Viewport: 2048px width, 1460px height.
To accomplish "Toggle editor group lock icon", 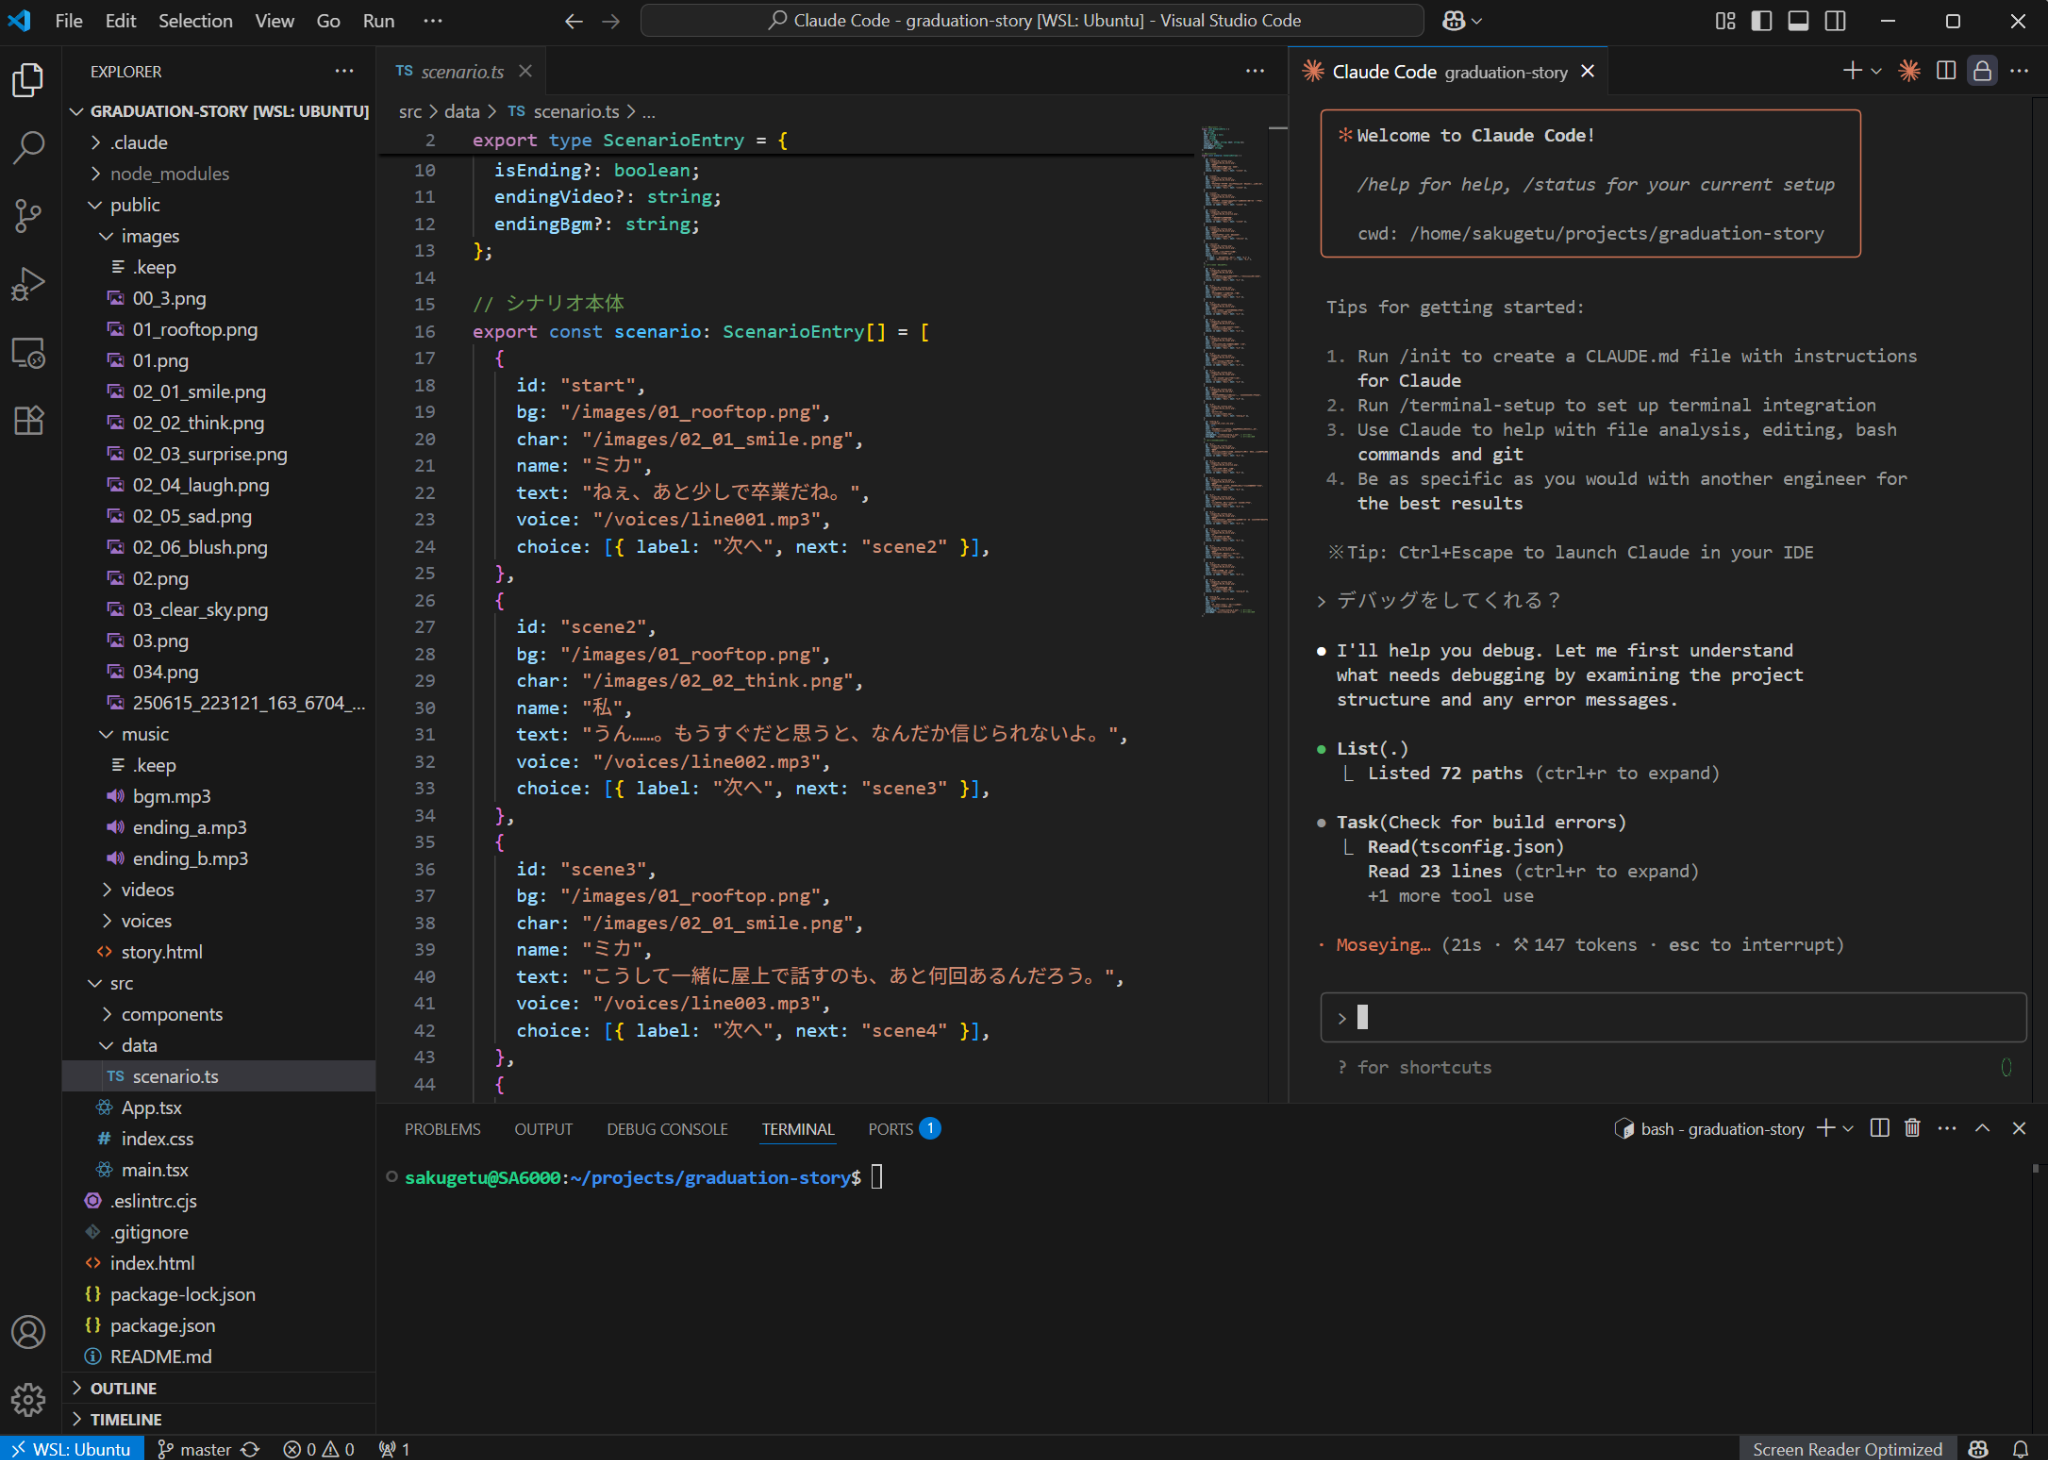I will (1981, 71).
